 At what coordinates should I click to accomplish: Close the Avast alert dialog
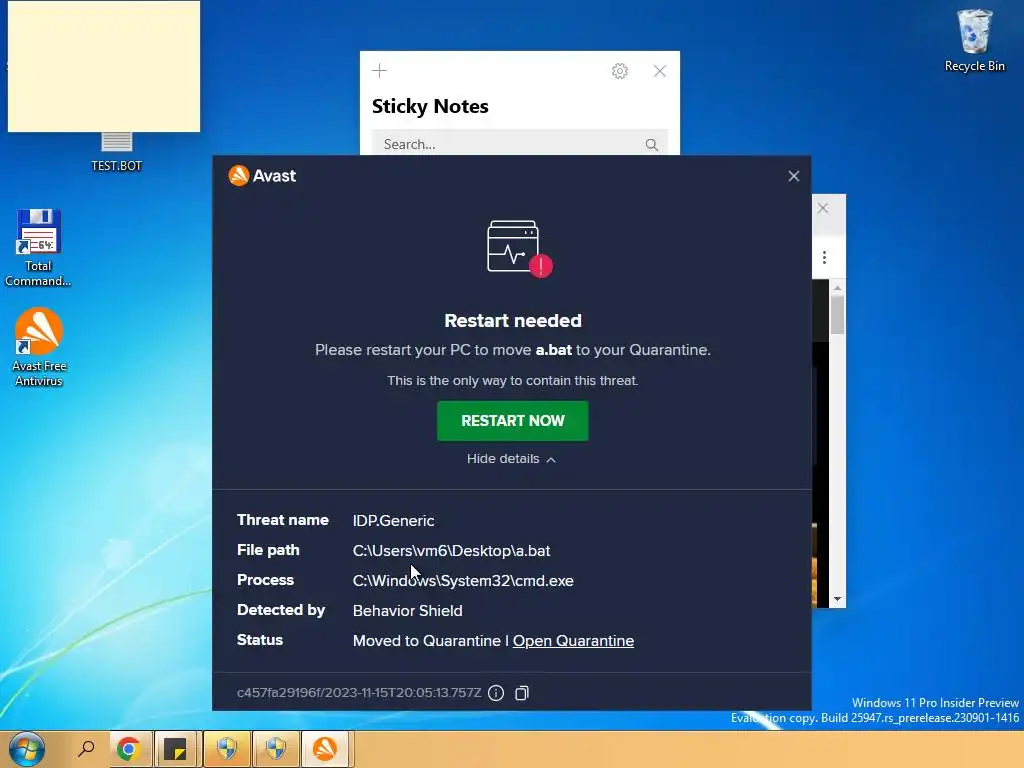coord(793,176)
